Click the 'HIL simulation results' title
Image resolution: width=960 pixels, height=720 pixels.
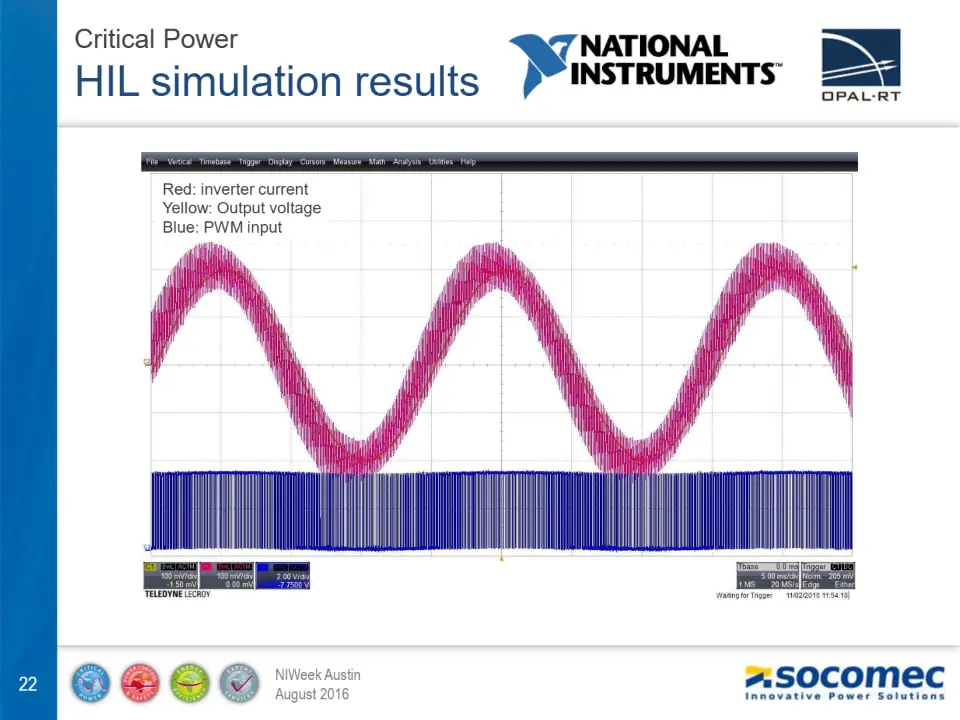click(277, 81)
